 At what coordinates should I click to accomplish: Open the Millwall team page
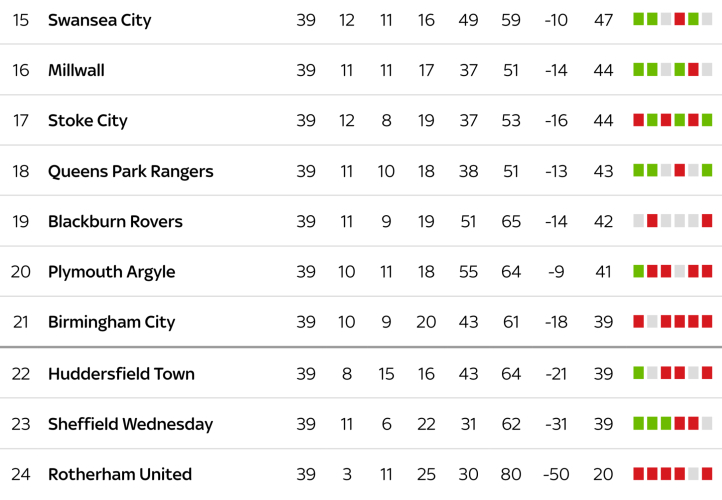tap(76, 70)
